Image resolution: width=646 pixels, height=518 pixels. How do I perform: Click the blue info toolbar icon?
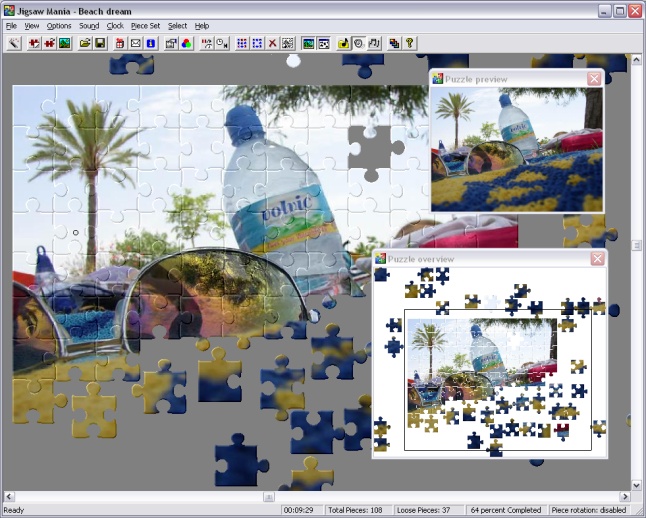pos(150,43)
